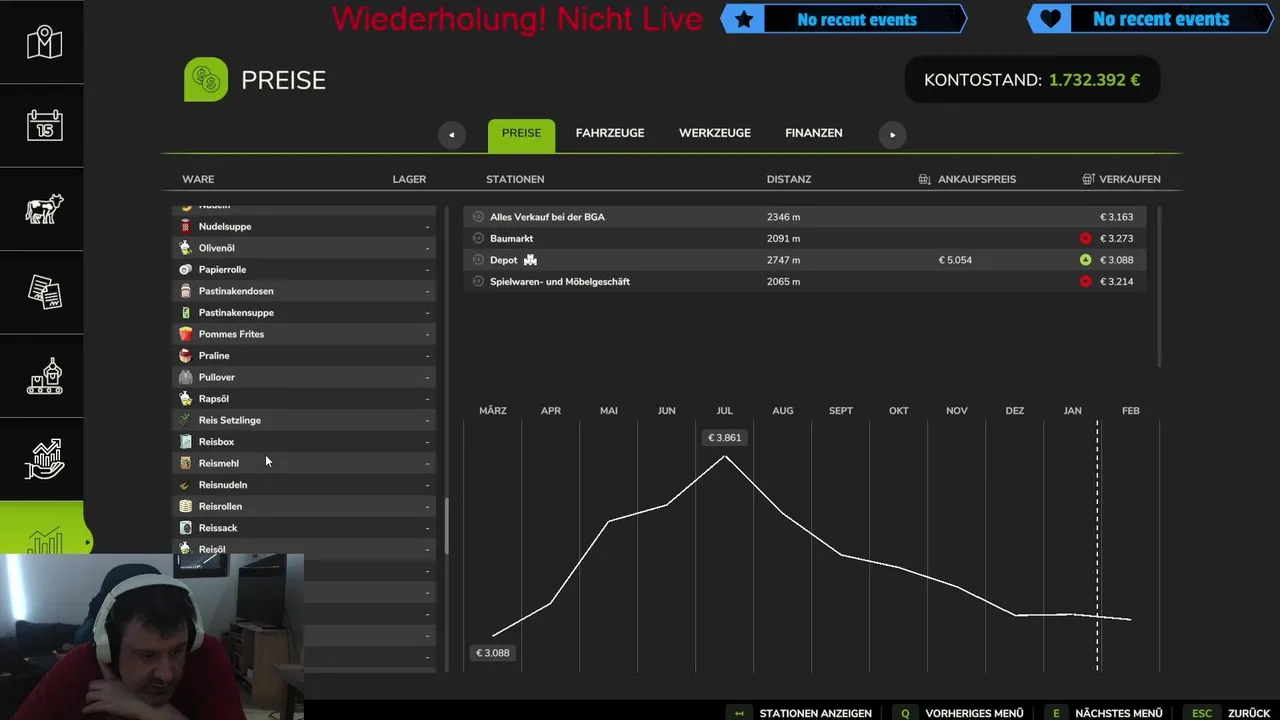Switch to the Preise tab

click(521, 134)
